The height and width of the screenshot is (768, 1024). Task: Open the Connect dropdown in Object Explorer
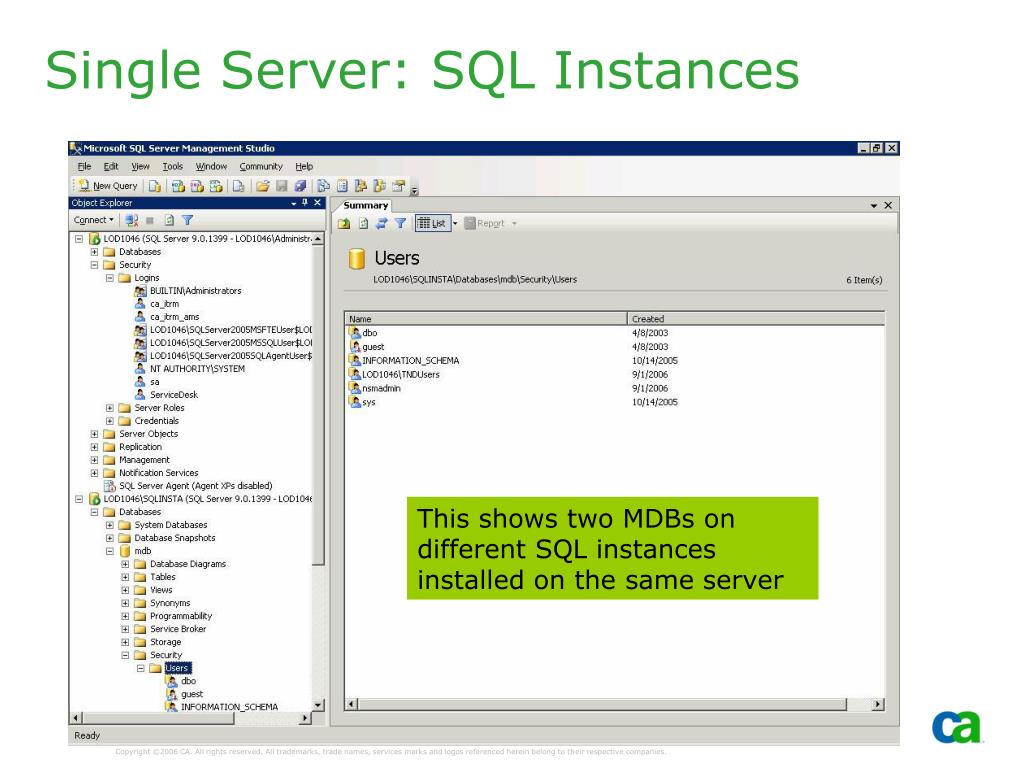coord(93,220)
